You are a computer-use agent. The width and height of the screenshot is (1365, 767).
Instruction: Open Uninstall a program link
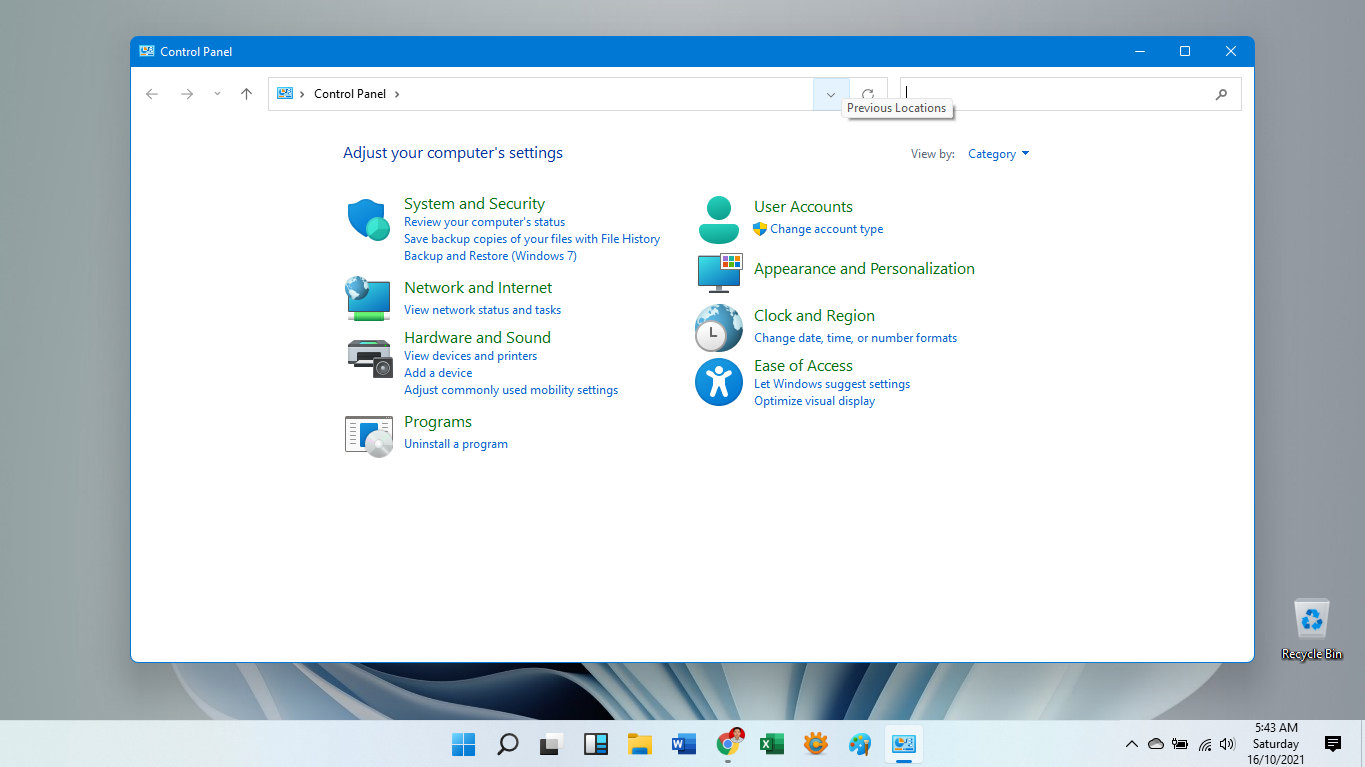tap(456, 444)
